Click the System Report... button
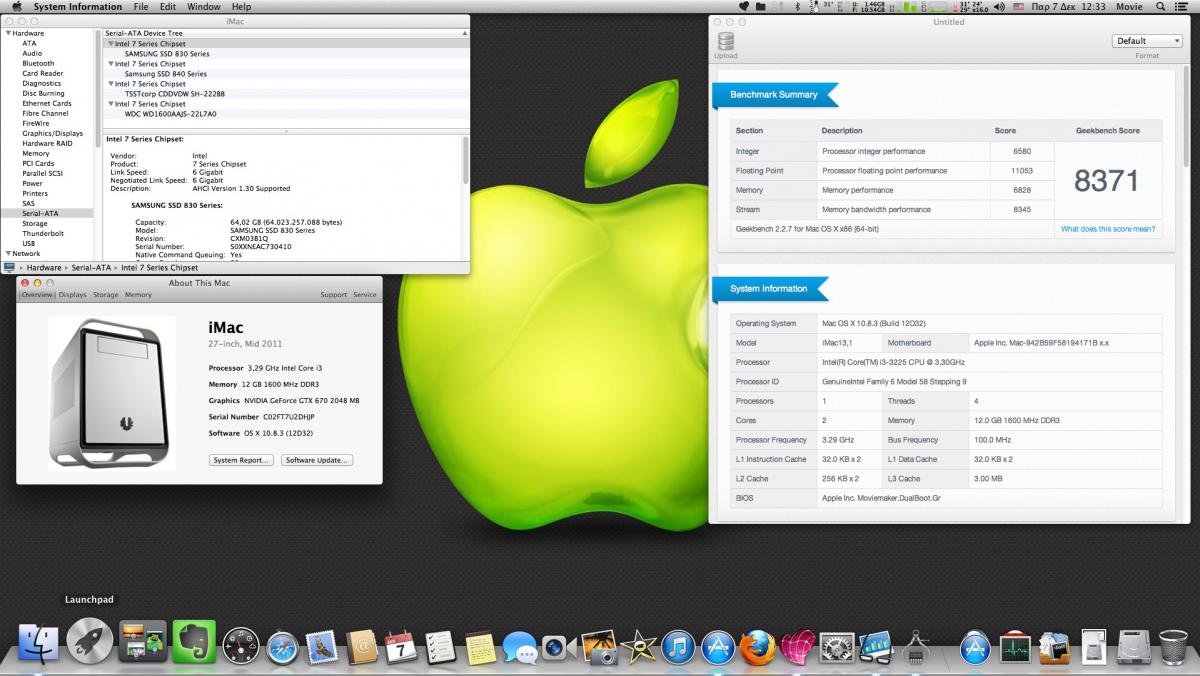Image resolution: width=1200 pixels, height=676 pixels. tap(241, 460)
